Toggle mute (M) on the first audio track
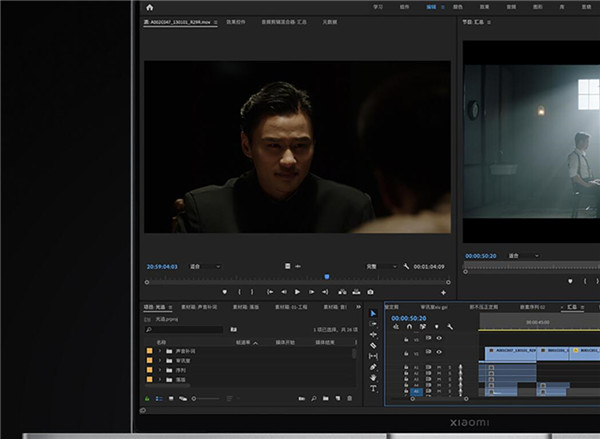 [438, 367]
